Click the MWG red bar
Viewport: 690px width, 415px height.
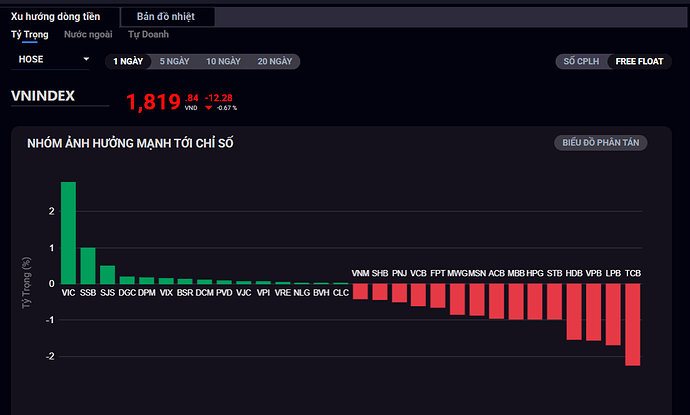(457, 299)
